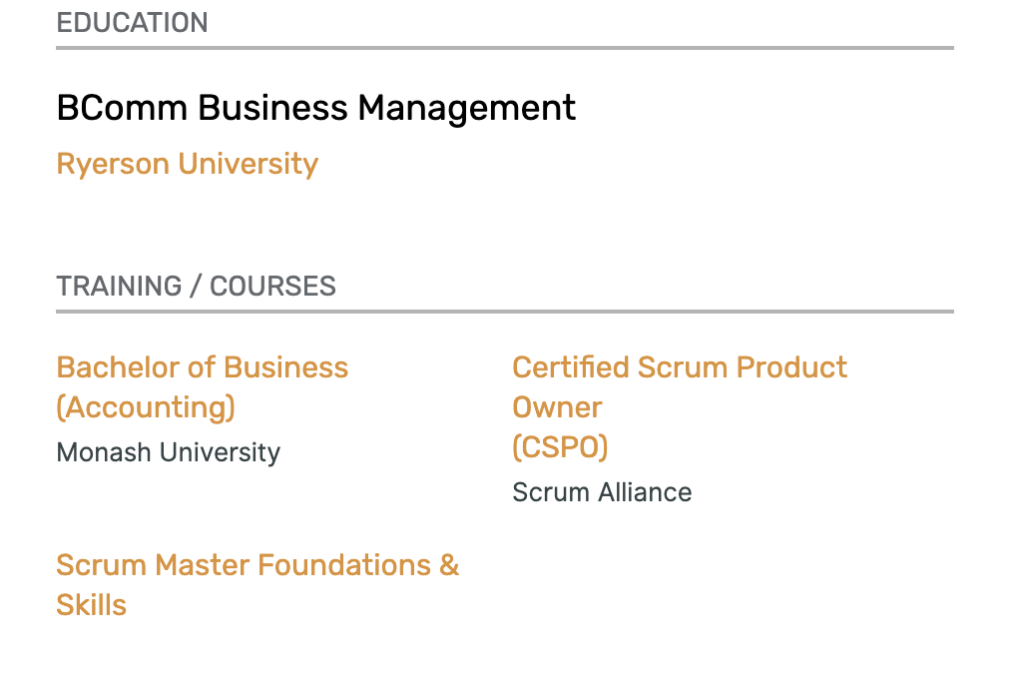Click the word Management in degree title

[467, 108]
